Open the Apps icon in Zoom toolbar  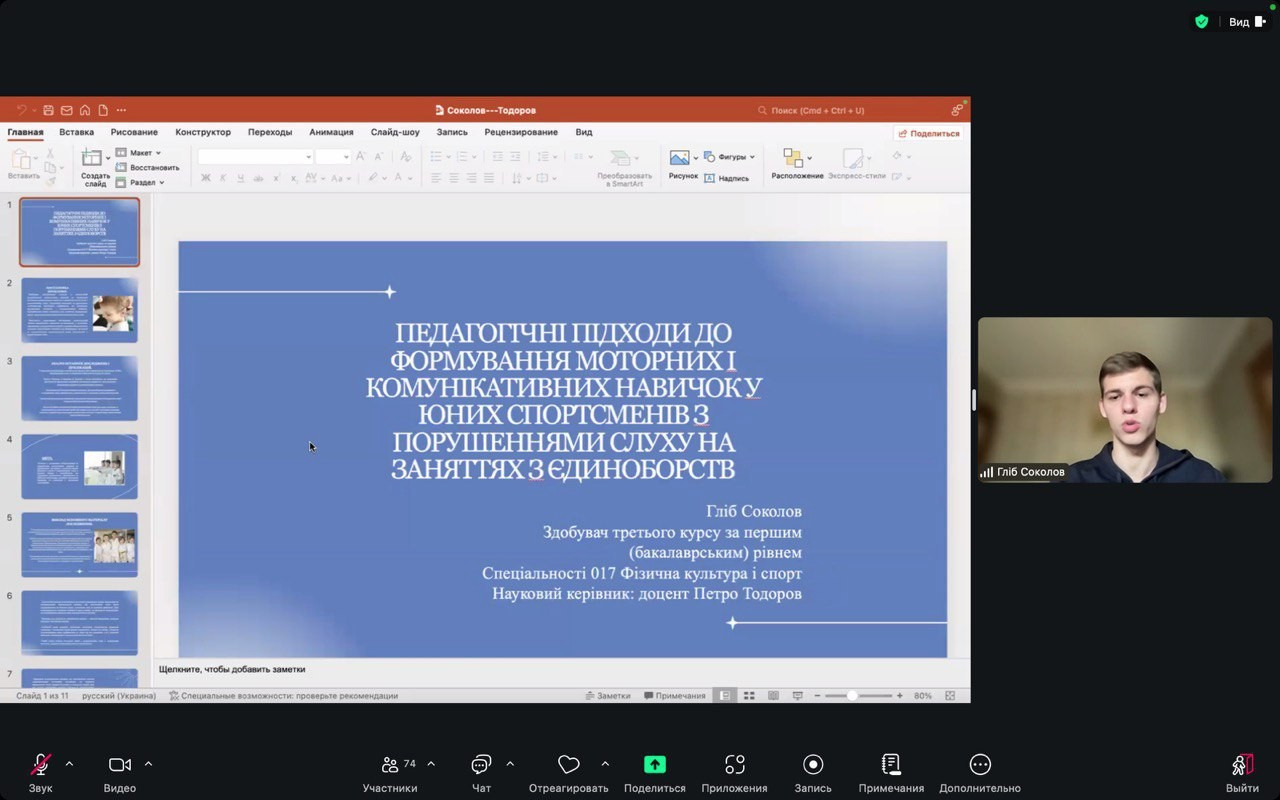(x=735, y=765)
